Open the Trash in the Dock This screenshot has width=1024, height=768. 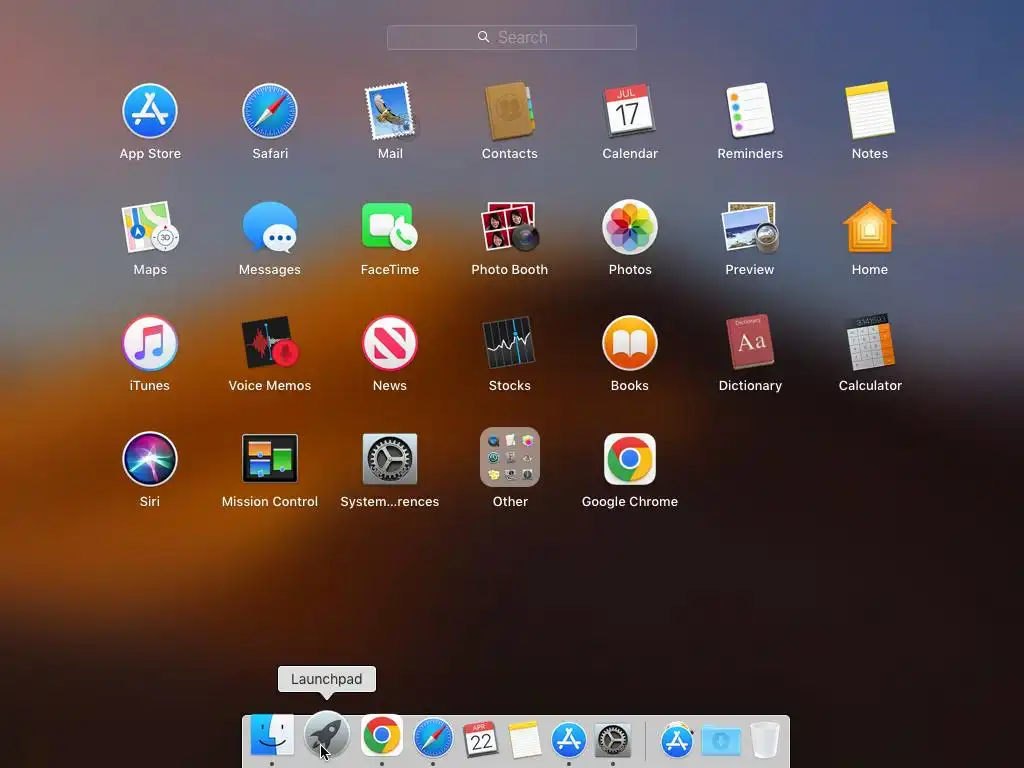(765, 740)
